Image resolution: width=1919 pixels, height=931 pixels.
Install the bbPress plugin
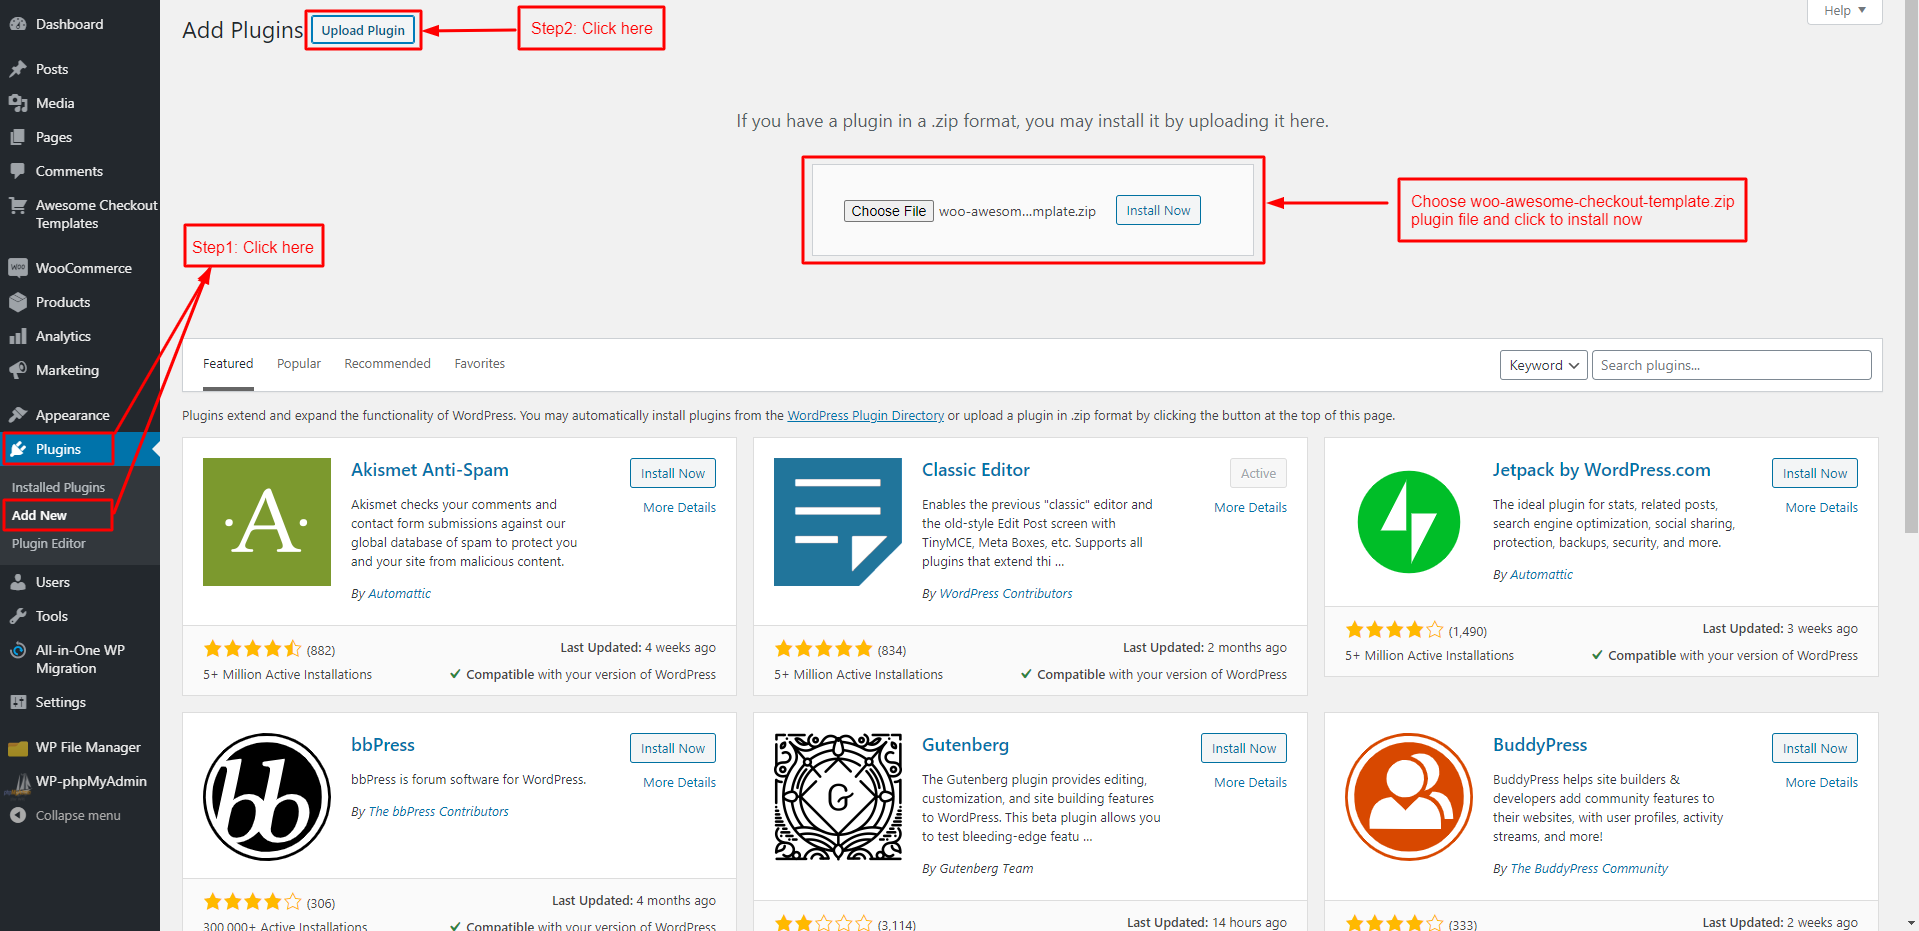point(672,748)
